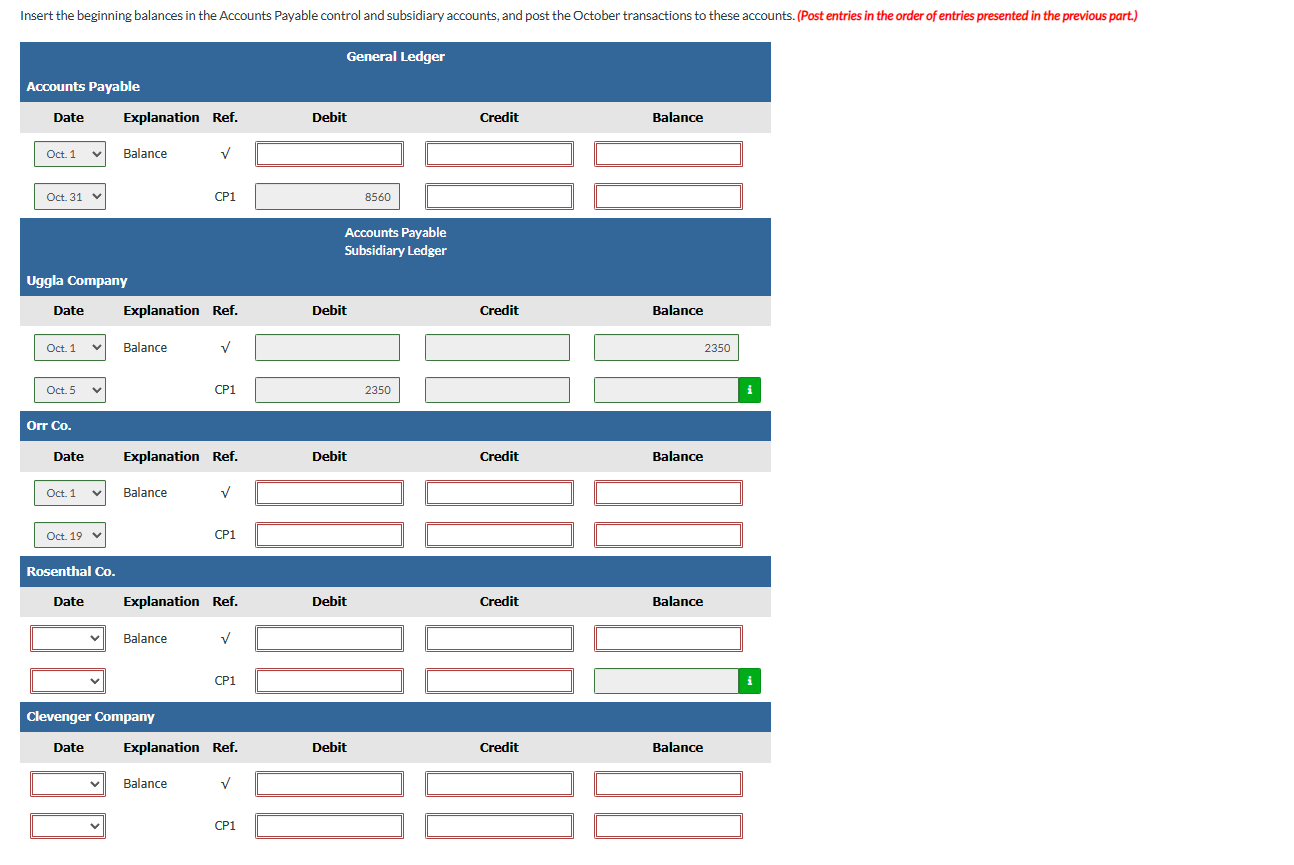Click Uggla Company Oct. 5 Balance field

pos(666,390)
